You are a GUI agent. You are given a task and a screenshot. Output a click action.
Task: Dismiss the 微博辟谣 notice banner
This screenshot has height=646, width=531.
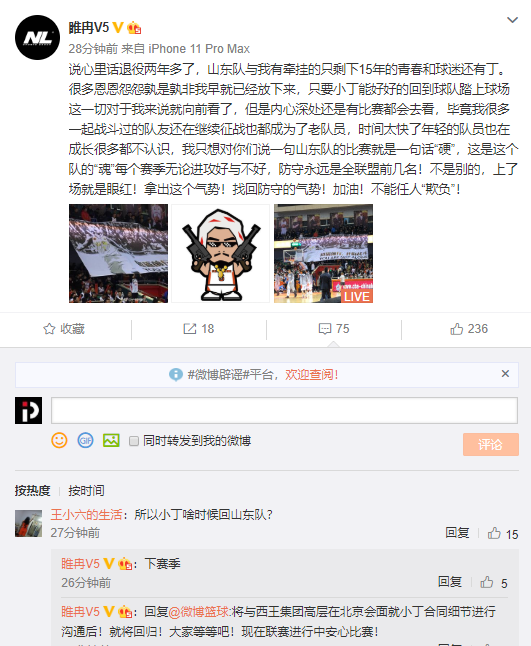click(505, 374)
